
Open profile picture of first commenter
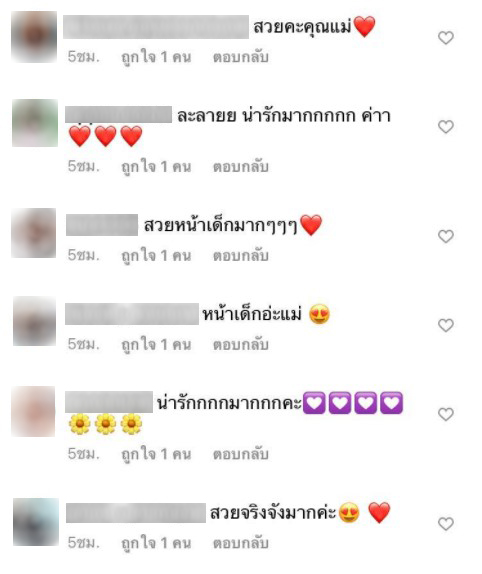[34, 37]
